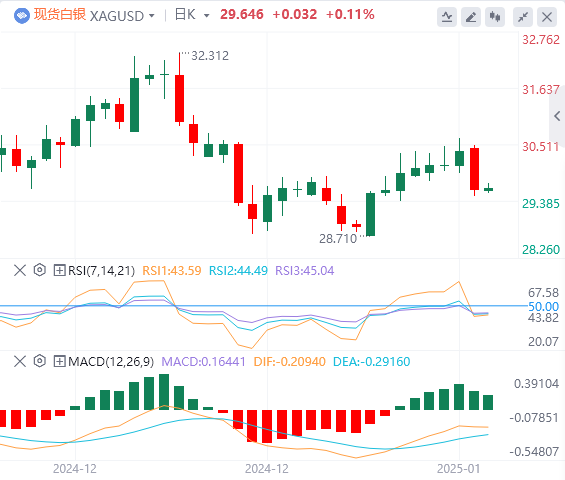Remove the MACD indicator panel
This screenshot has width=565, height=480.
pyautogui.click(x=20, y=361)
